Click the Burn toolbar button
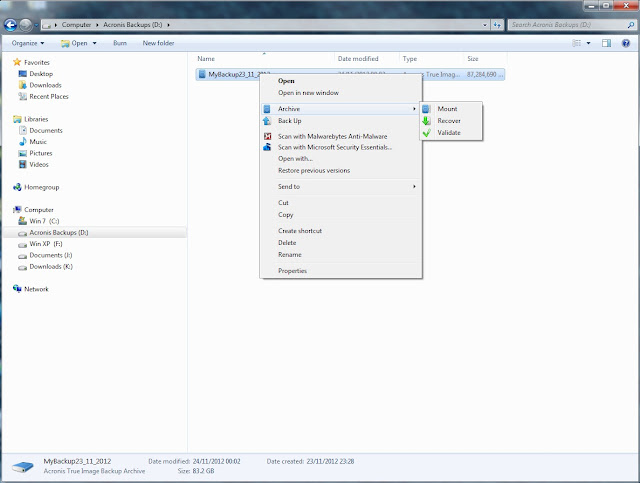 (120, 43)
